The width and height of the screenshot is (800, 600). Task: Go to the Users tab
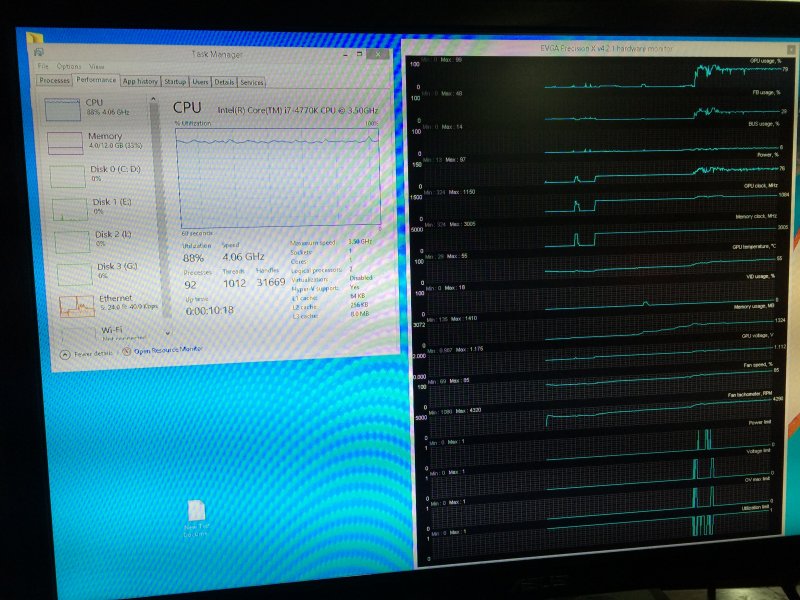201,82
